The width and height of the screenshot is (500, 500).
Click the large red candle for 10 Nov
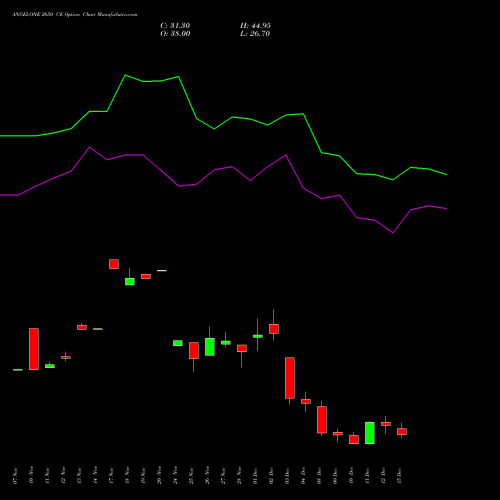click(x=34, y=349)
